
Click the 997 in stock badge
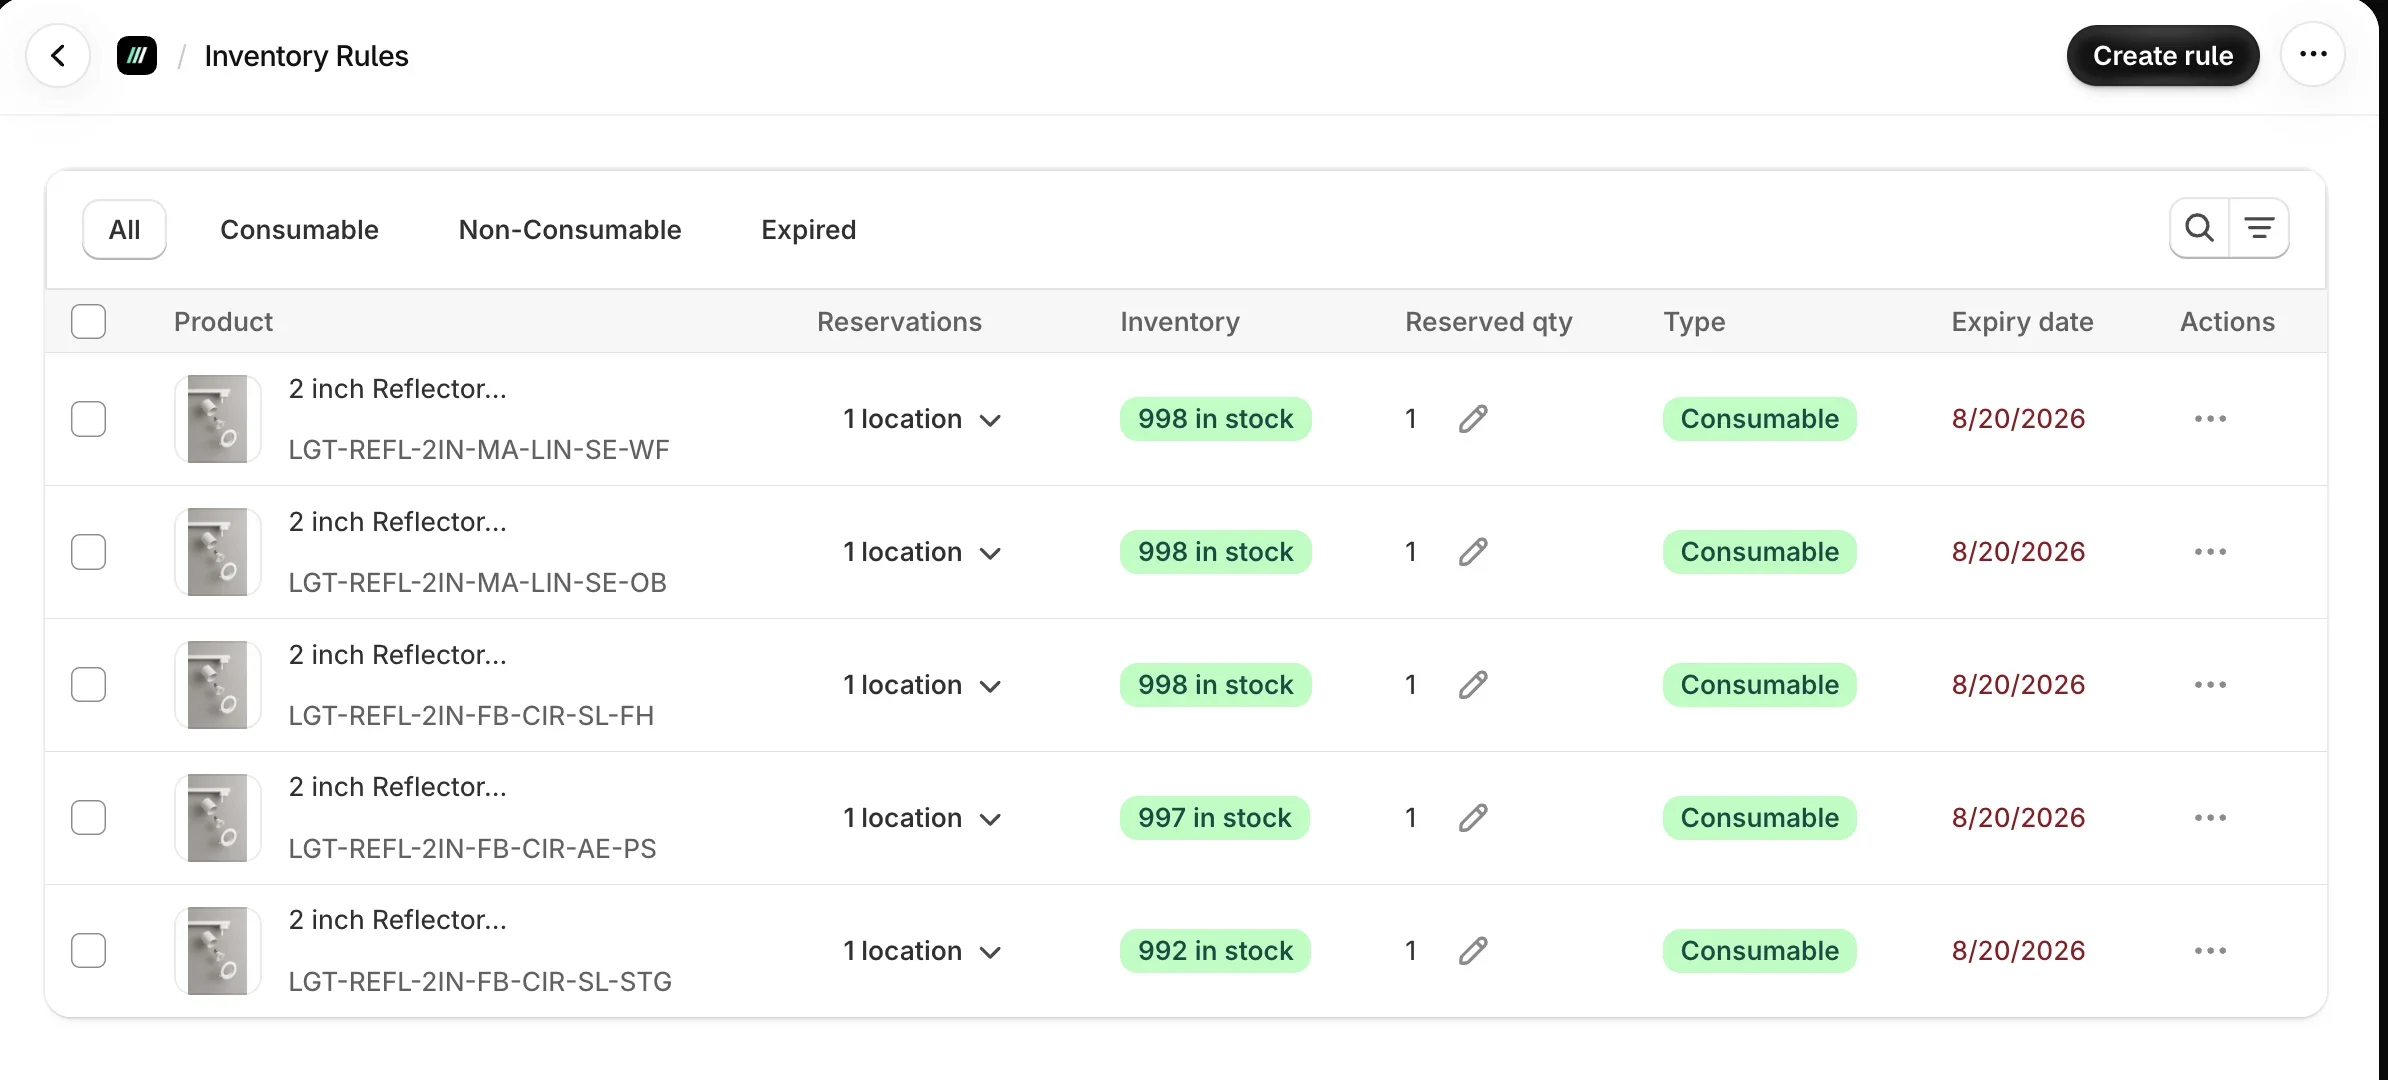point(1215,818)
